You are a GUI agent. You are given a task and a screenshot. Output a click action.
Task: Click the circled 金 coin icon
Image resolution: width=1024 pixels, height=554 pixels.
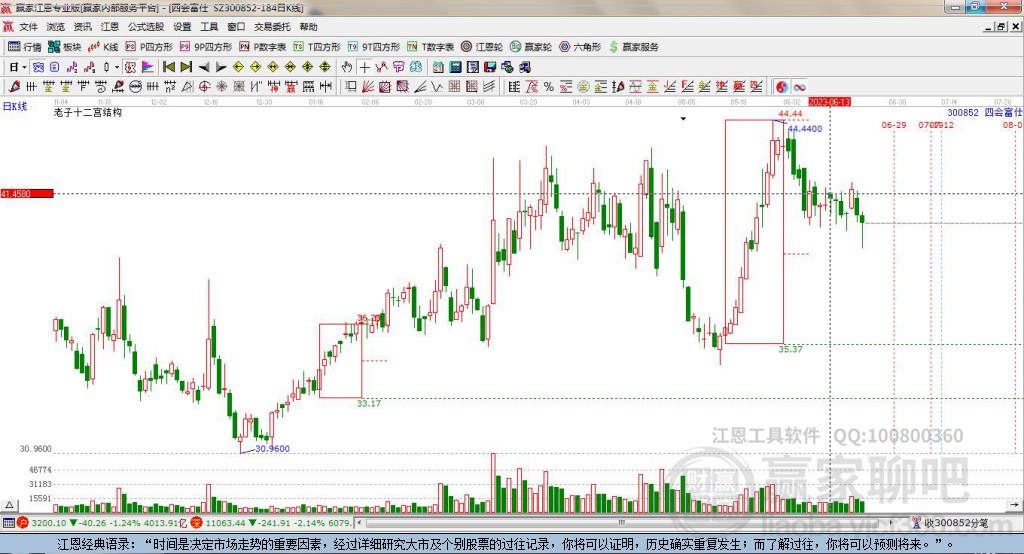(x=583, y=87)
